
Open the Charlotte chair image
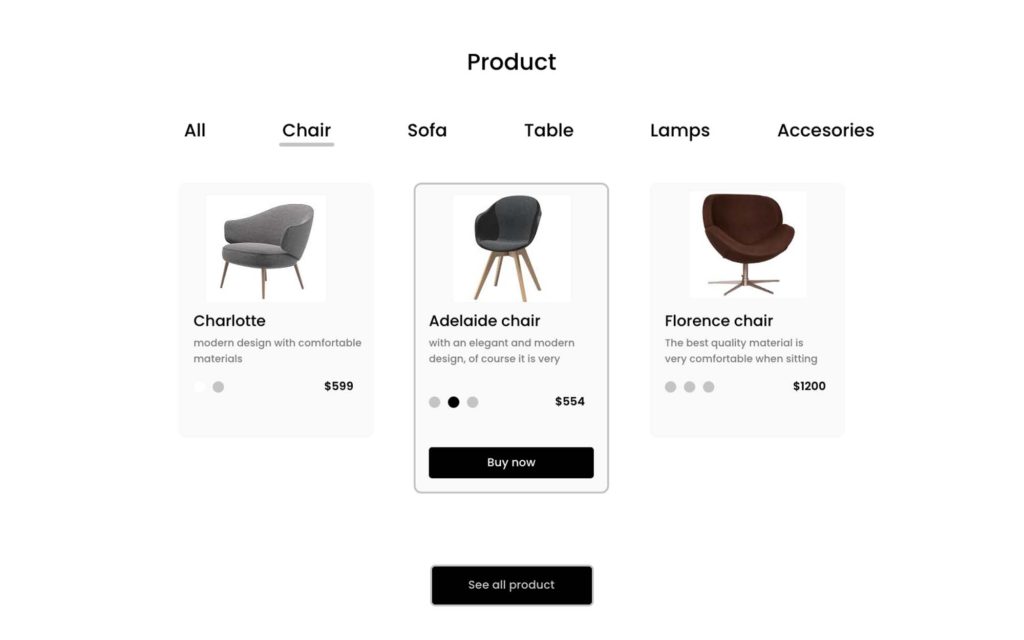pos(266,248)
